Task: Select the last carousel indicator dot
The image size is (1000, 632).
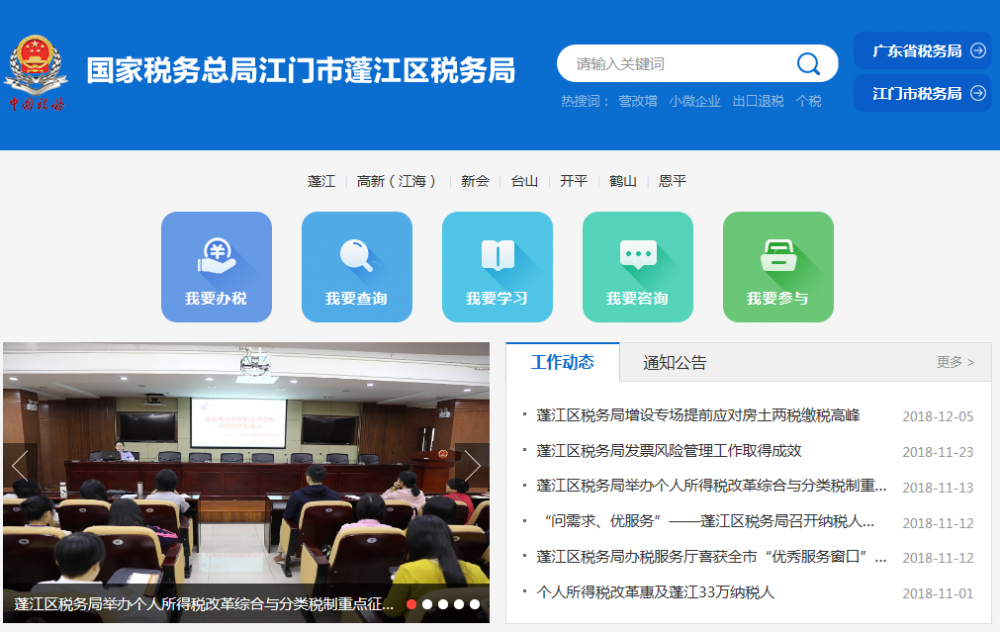Action: click(475, 604)
